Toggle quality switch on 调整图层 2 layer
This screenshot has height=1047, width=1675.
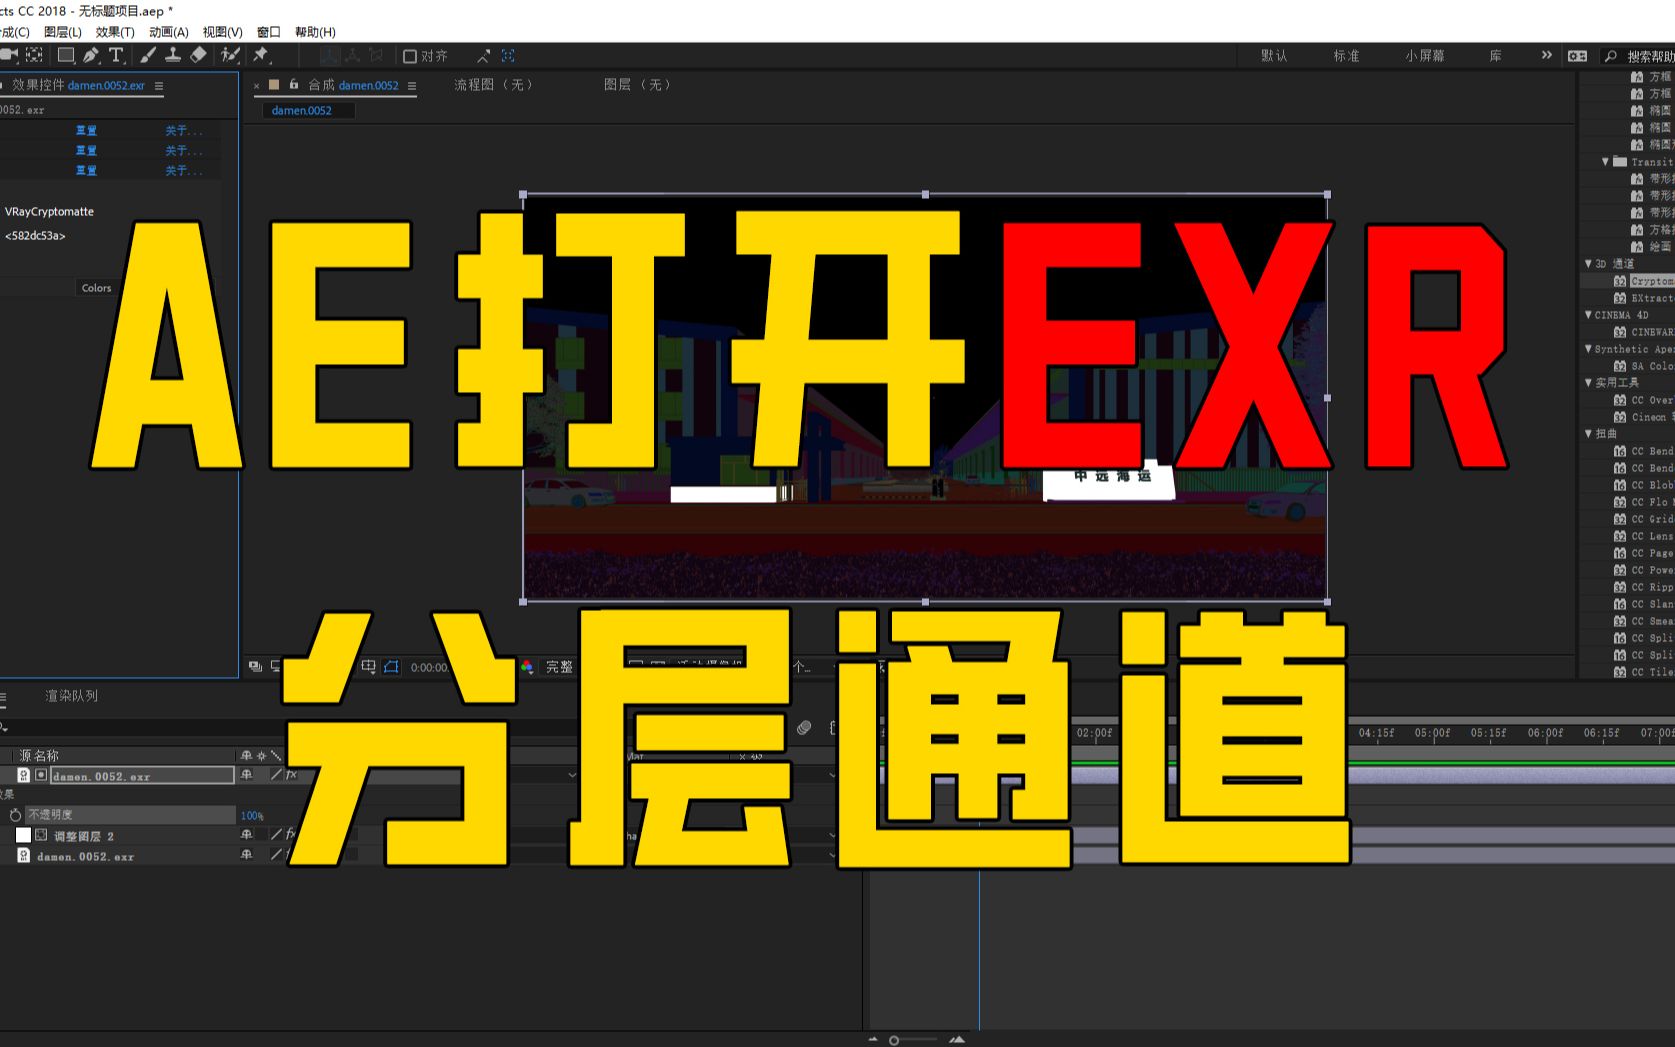point(277,835)
